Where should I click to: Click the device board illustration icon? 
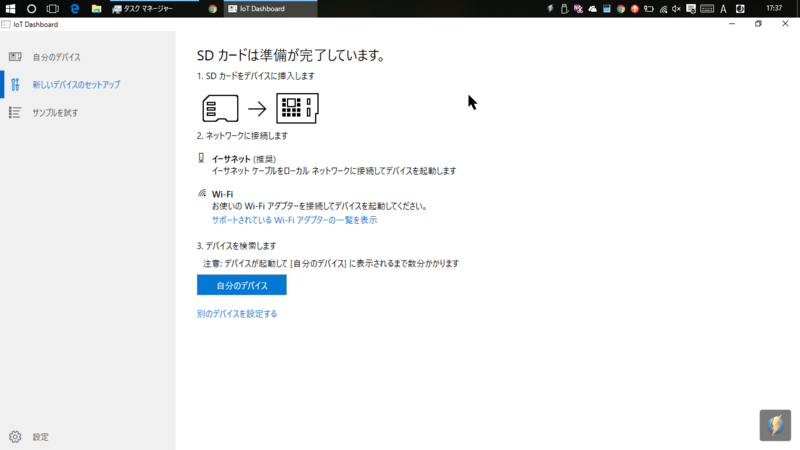tap(297, 108)
